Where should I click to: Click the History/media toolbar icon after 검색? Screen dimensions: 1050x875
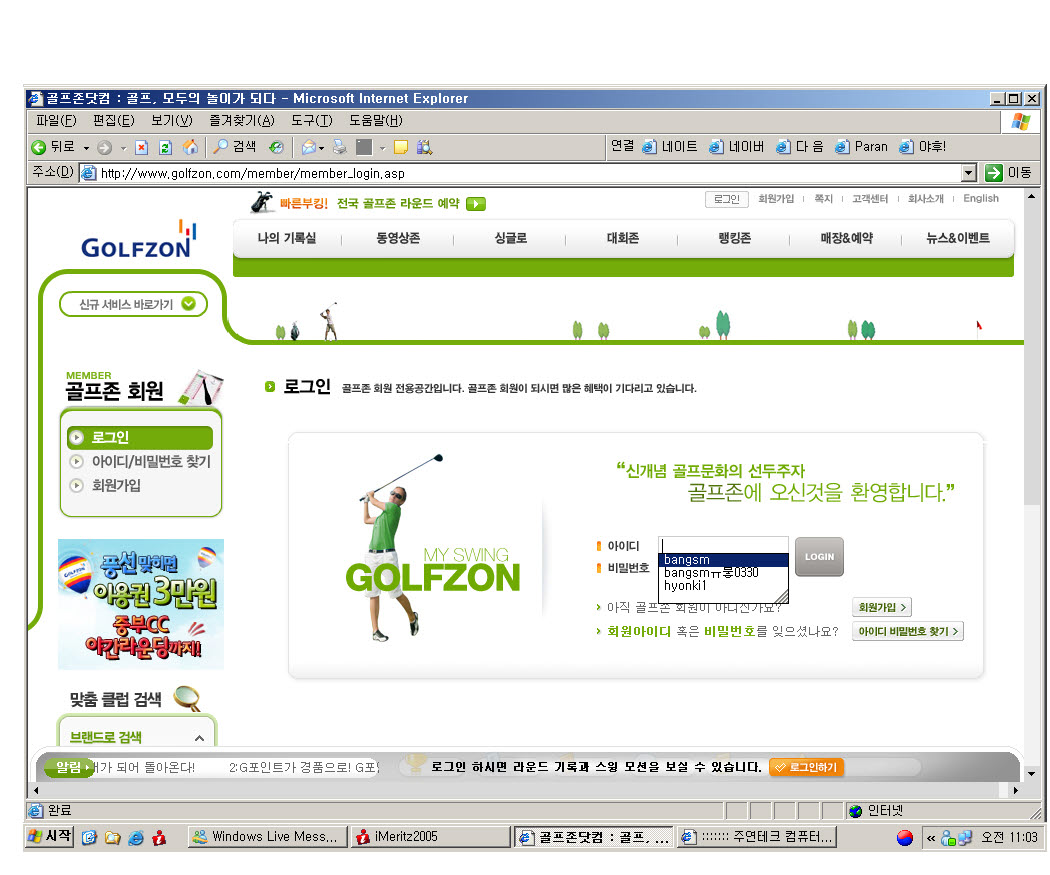(x=276, y=147)
